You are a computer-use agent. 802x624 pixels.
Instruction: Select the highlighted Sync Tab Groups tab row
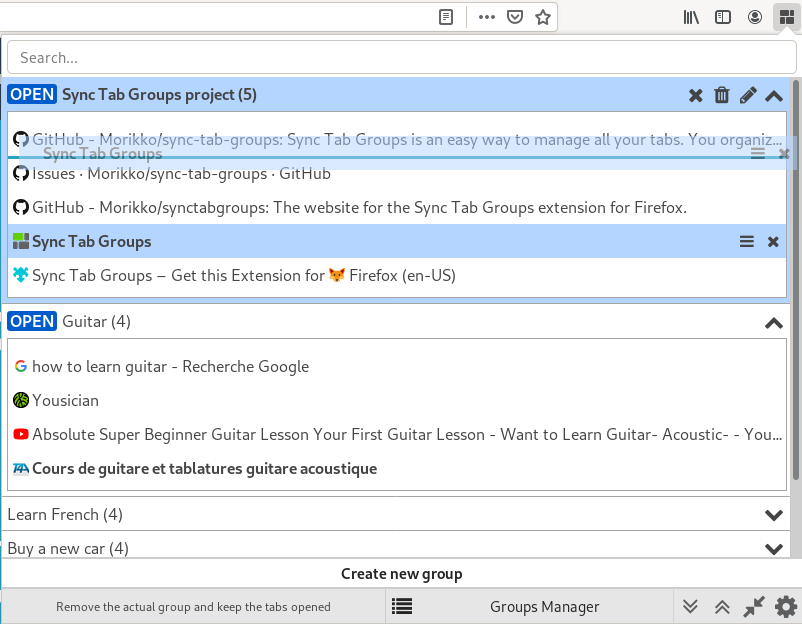397,241
